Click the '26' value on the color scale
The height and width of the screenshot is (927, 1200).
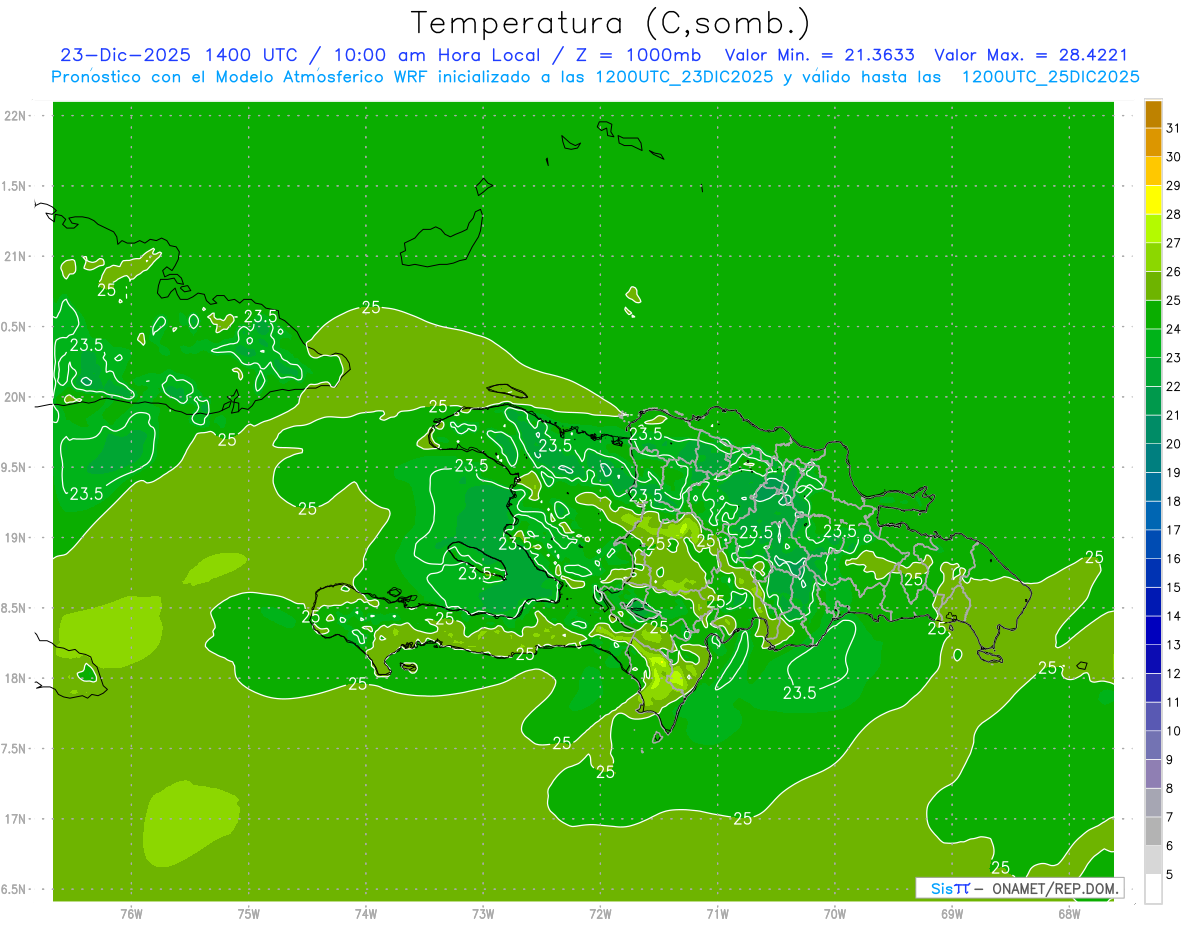[x=1173, y=272]
